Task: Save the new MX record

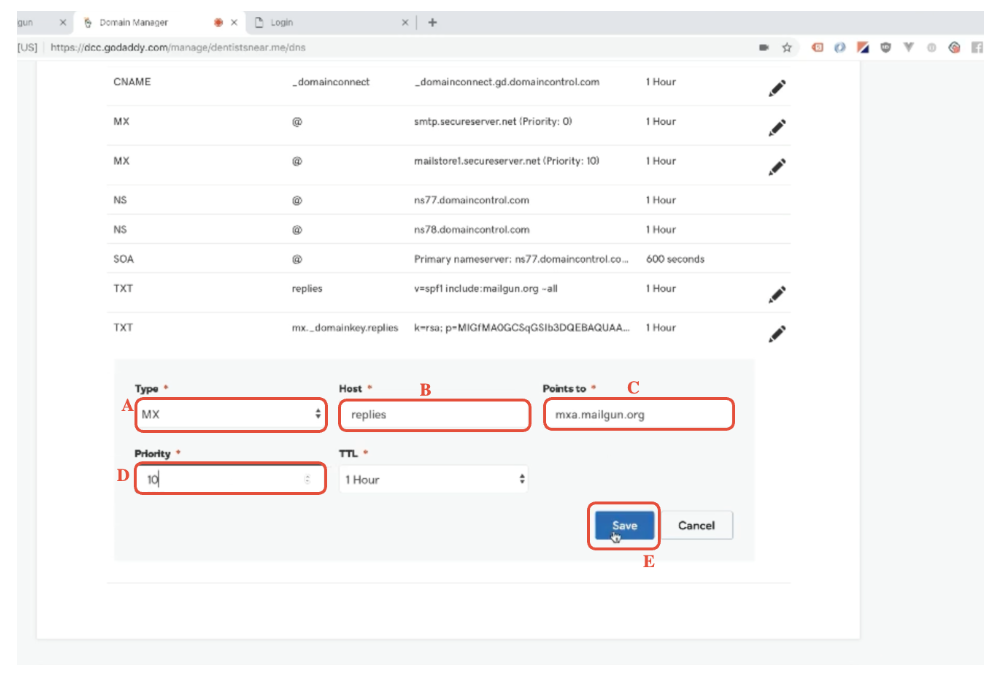Action: point(624,526)
